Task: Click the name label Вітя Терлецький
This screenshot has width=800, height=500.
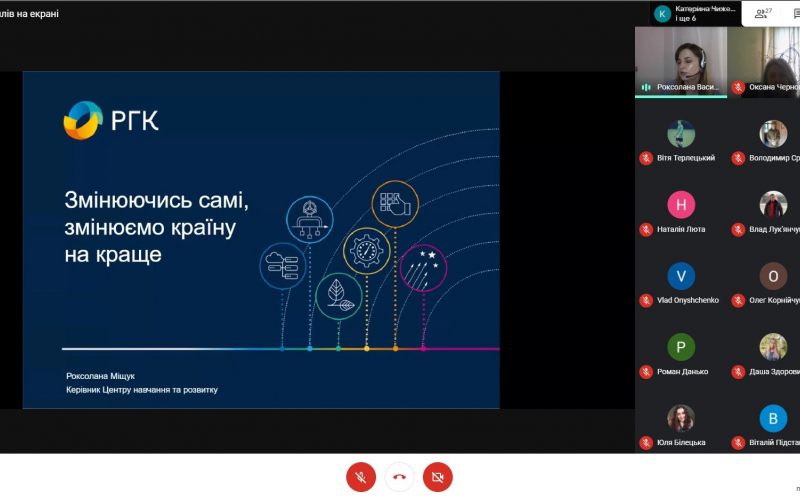Action: 686,158
